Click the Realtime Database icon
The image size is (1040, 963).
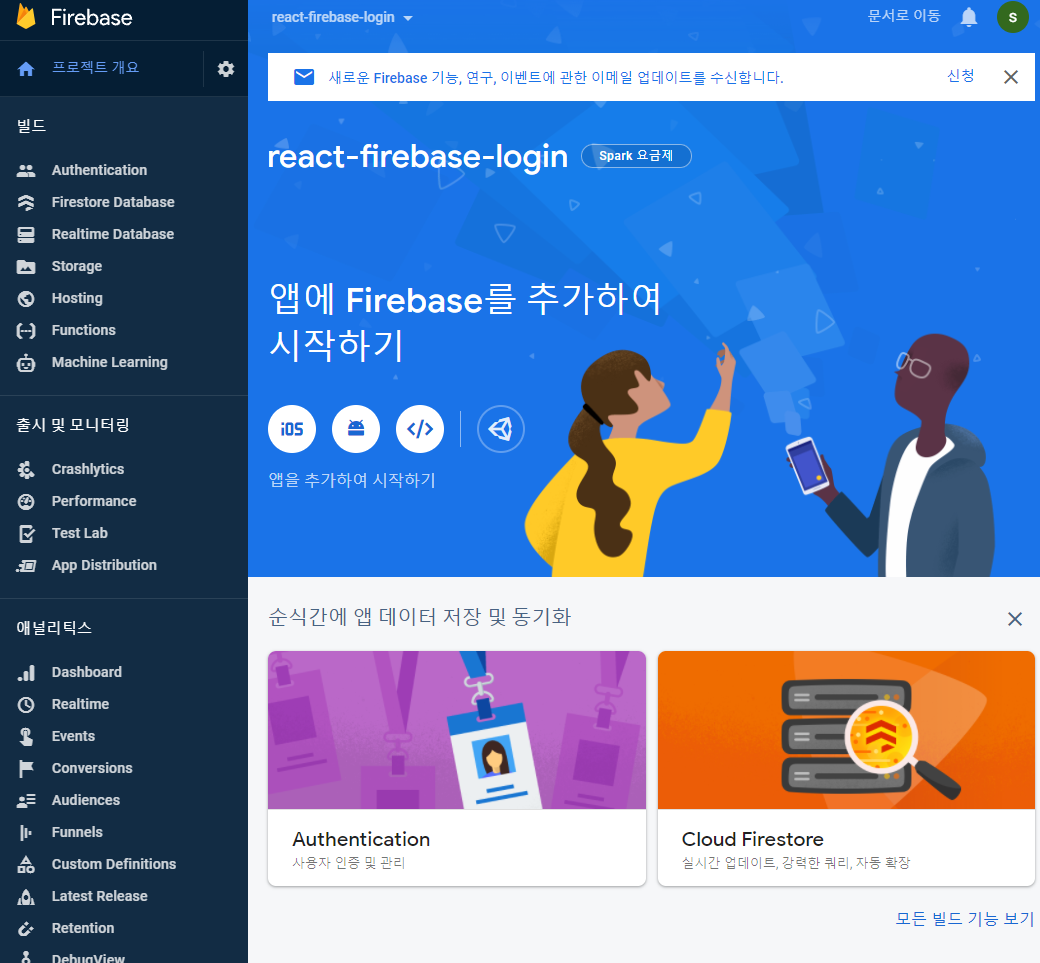tap(26, 234)
